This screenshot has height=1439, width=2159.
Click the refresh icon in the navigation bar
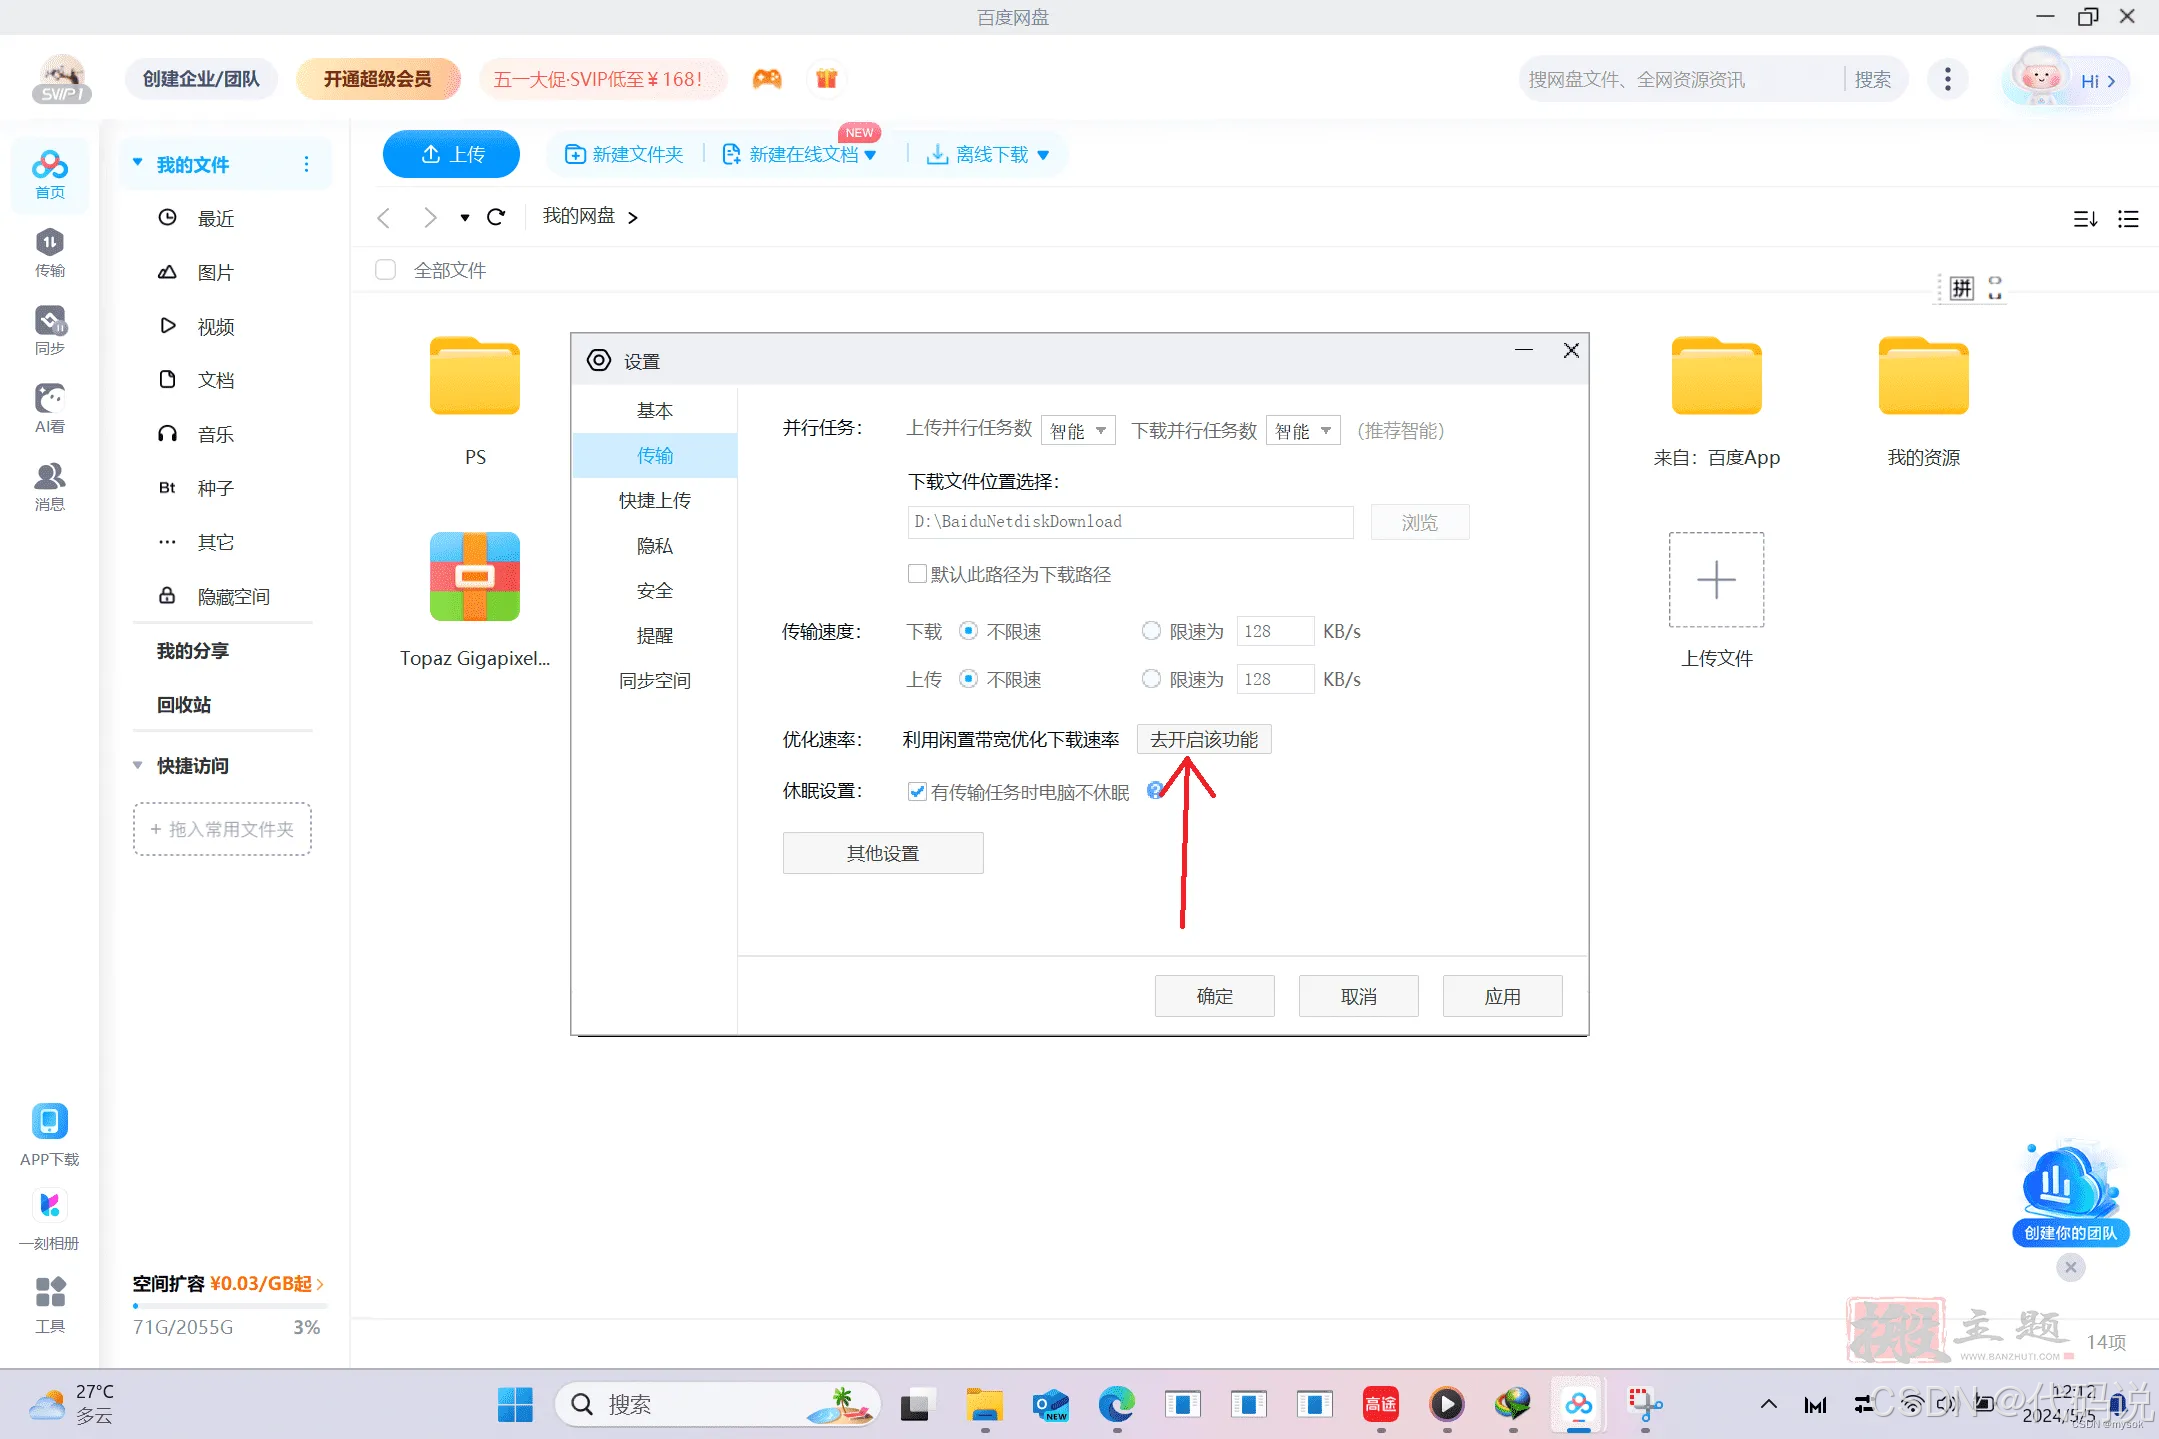pyautogui.click(x=496, y=217)
